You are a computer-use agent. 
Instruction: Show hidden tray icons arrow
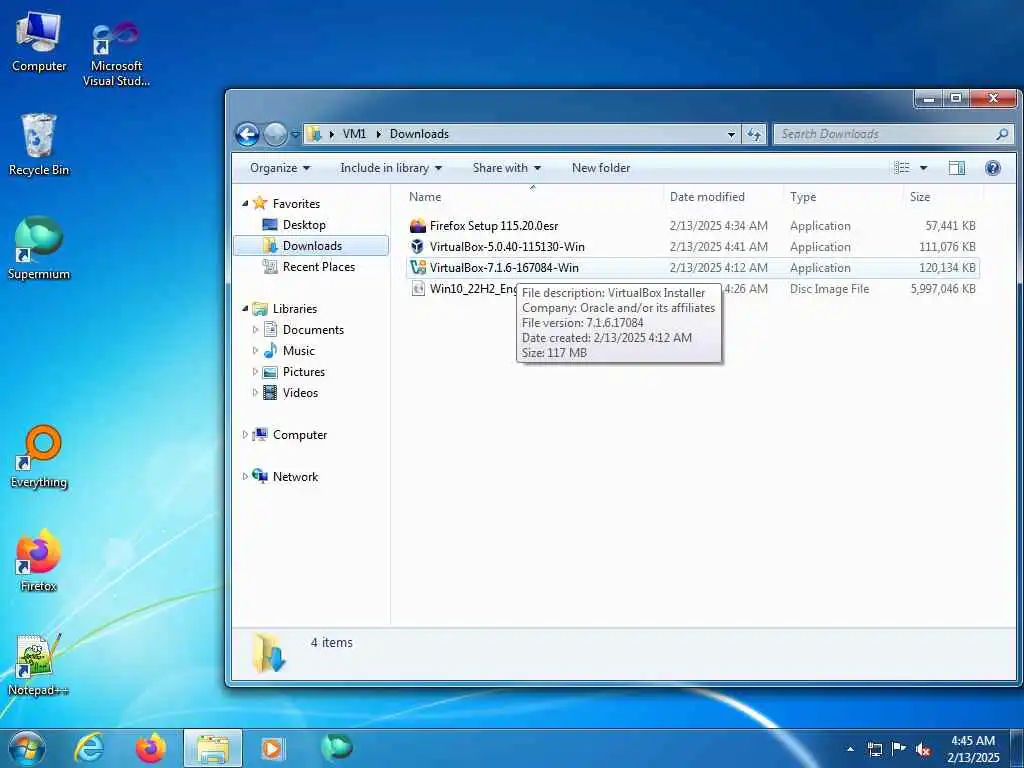click(850, 750)
